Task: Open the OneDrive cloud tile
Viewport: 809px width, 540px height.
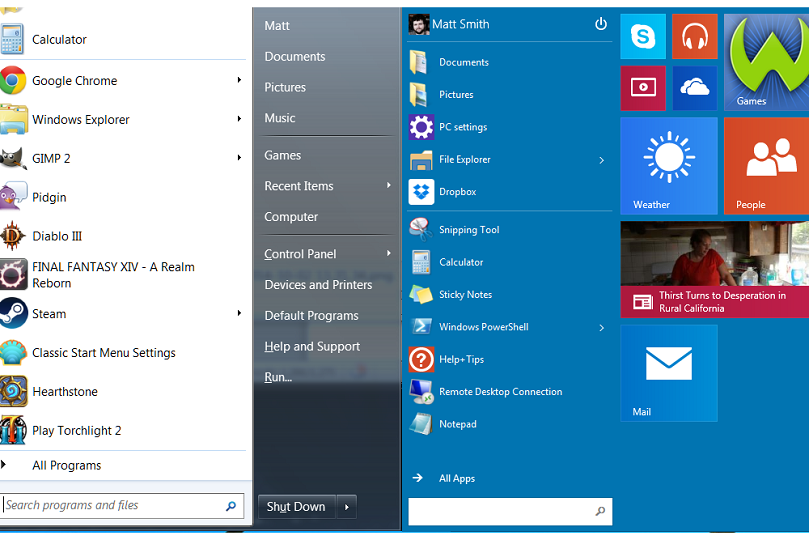Action: [x=694, y=88]
